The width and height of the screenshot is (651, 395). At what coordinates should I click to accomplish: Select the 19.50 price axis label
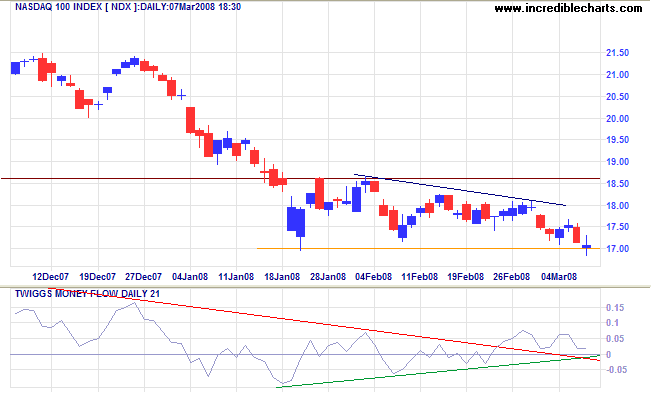[617, 140]
